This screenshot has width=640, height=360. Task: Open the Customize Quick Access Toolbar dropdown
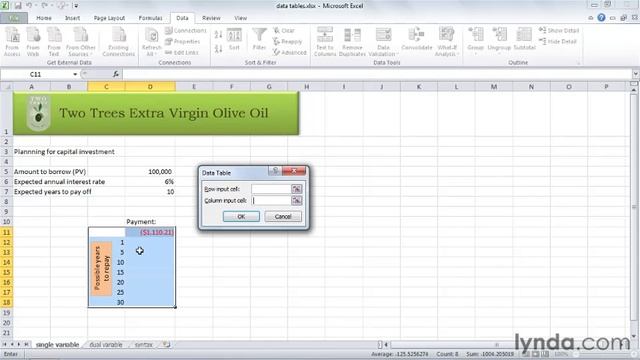(76, 6)
